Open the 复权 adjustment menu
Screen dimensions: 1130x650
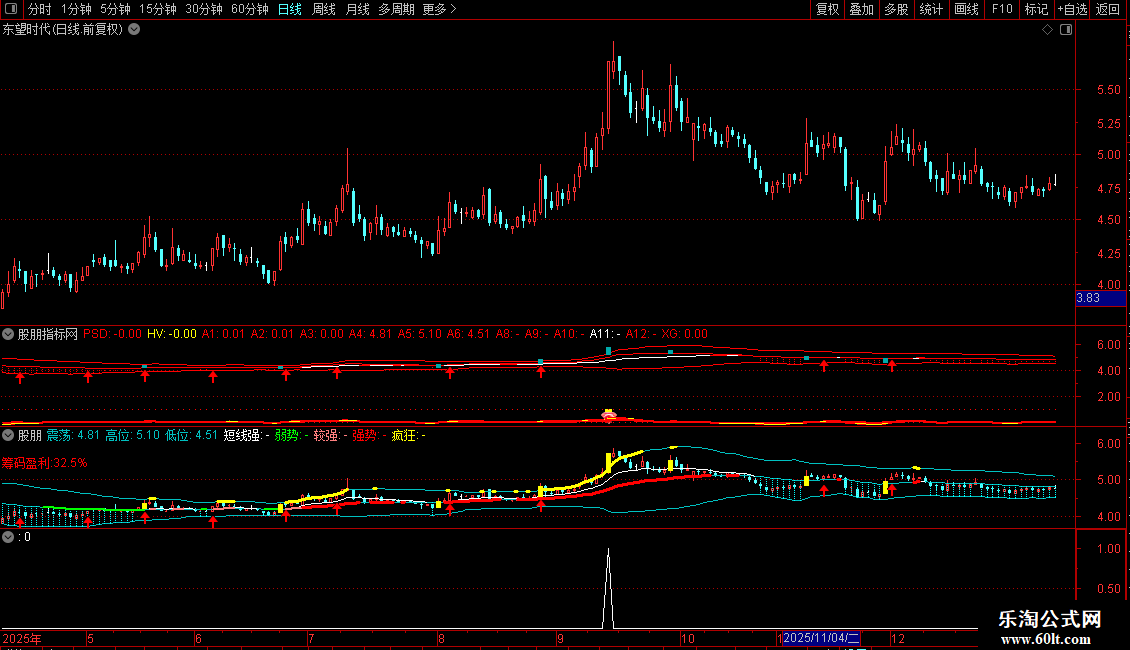coord(827,9)
